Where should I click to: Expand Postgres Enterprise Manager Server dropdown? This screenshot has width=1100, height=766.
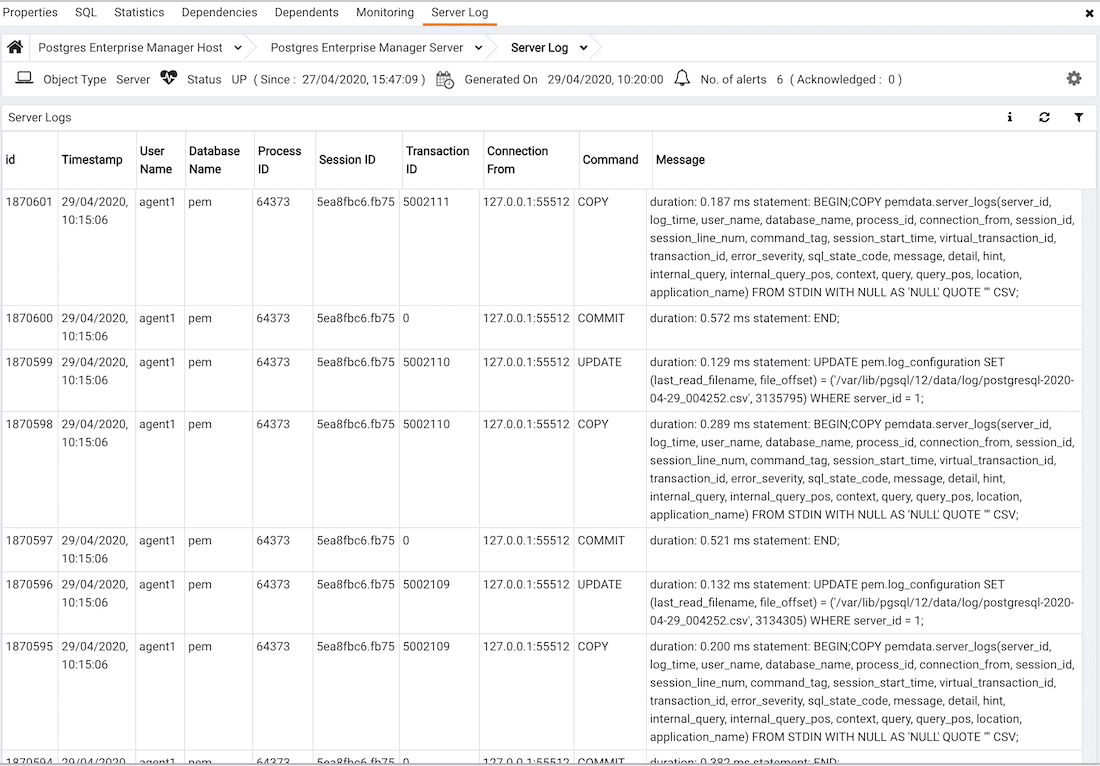click(x=479, y=47)
